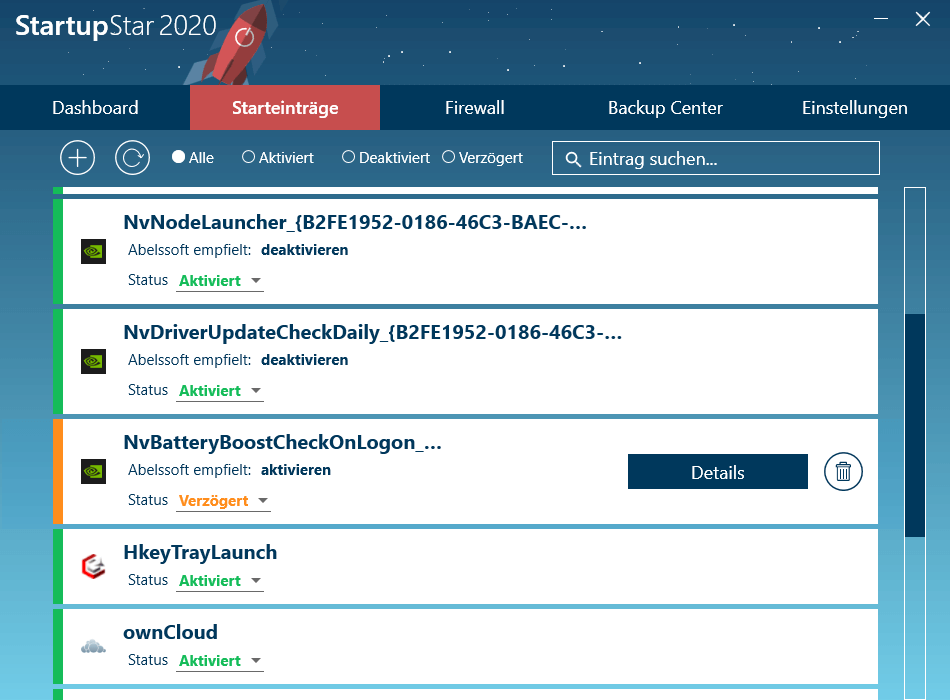Open status dropdown for NvNodeLauncher
Image resolution: width=950 pixels, height=700 pixels.
[220, 281]
